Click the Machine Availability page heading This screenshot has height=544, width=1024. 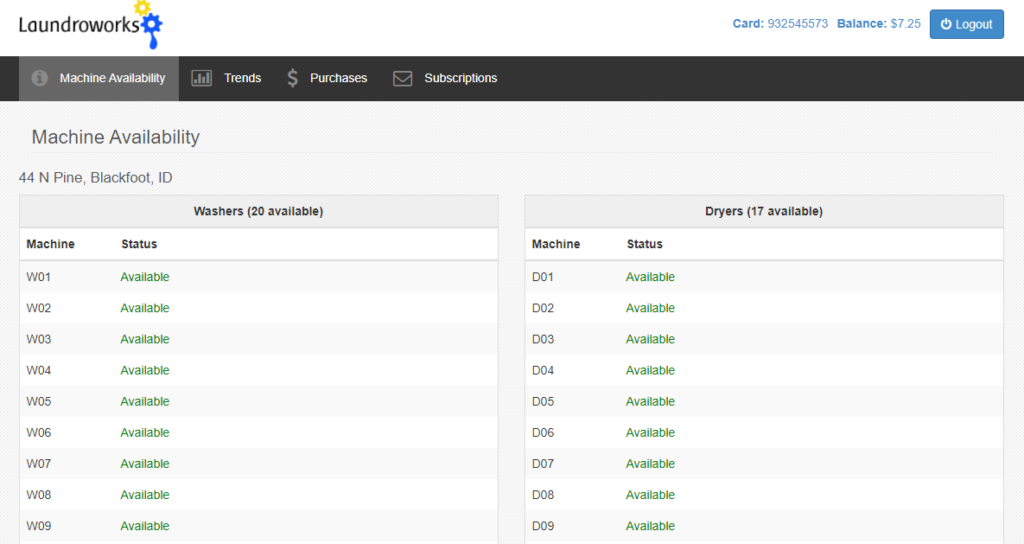pos(116,137)
